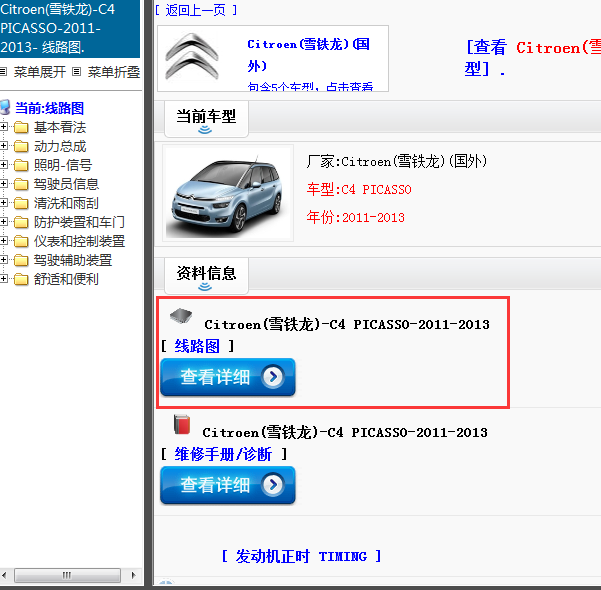This screenshot has width=601, height=590.
Task: Click 查看详细 button under 维修手册/诊断
Action: (228, 485)
